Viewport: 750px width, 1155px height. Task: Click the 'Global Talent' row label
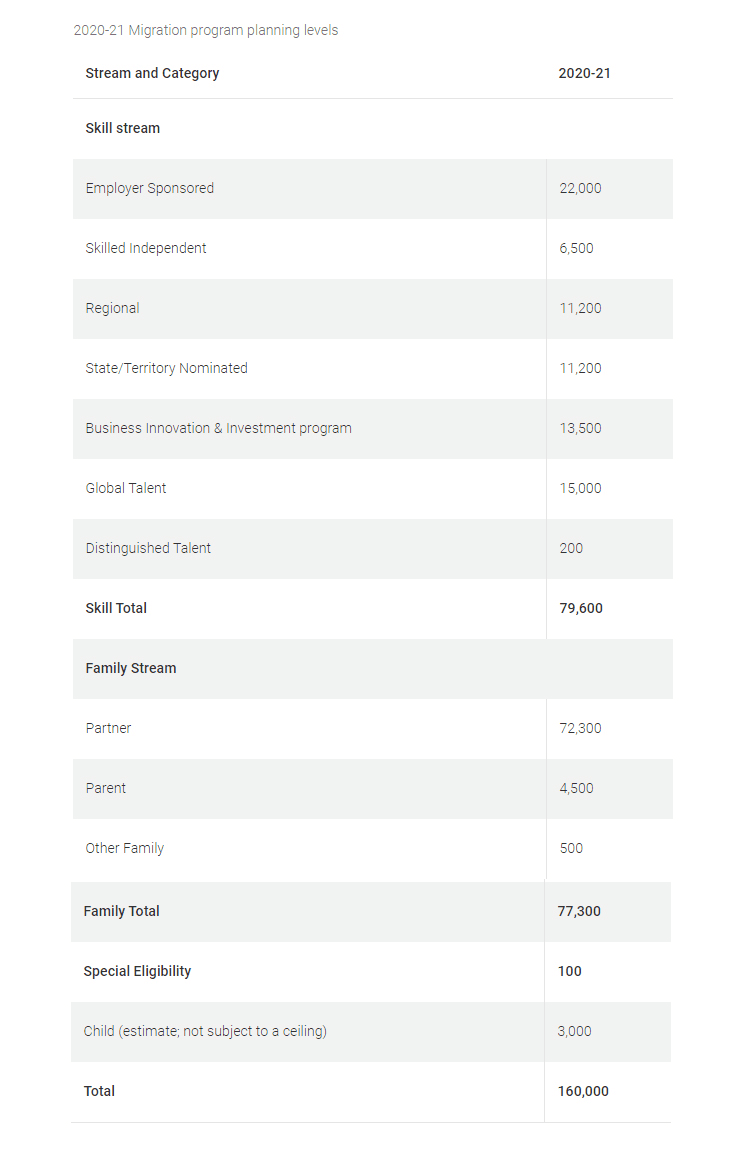[126, 488]
